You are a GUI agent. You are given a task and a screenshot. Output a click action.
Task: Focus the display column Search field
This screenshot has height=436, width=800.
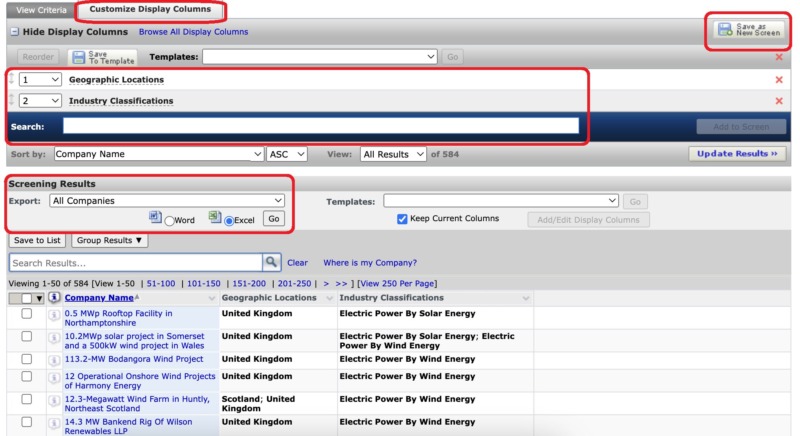321,126
